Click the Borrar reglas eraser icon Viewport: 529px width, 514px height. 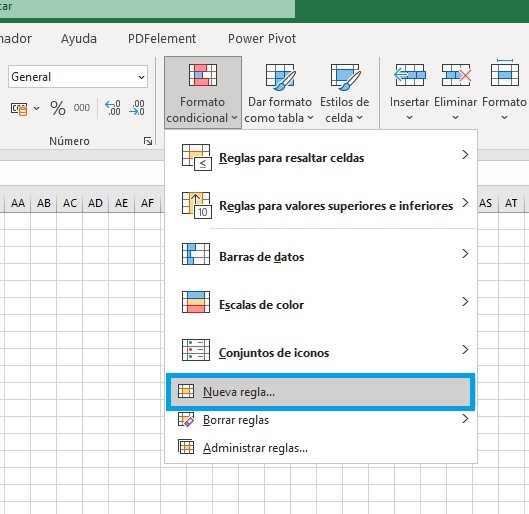click(x=186, y=419)
